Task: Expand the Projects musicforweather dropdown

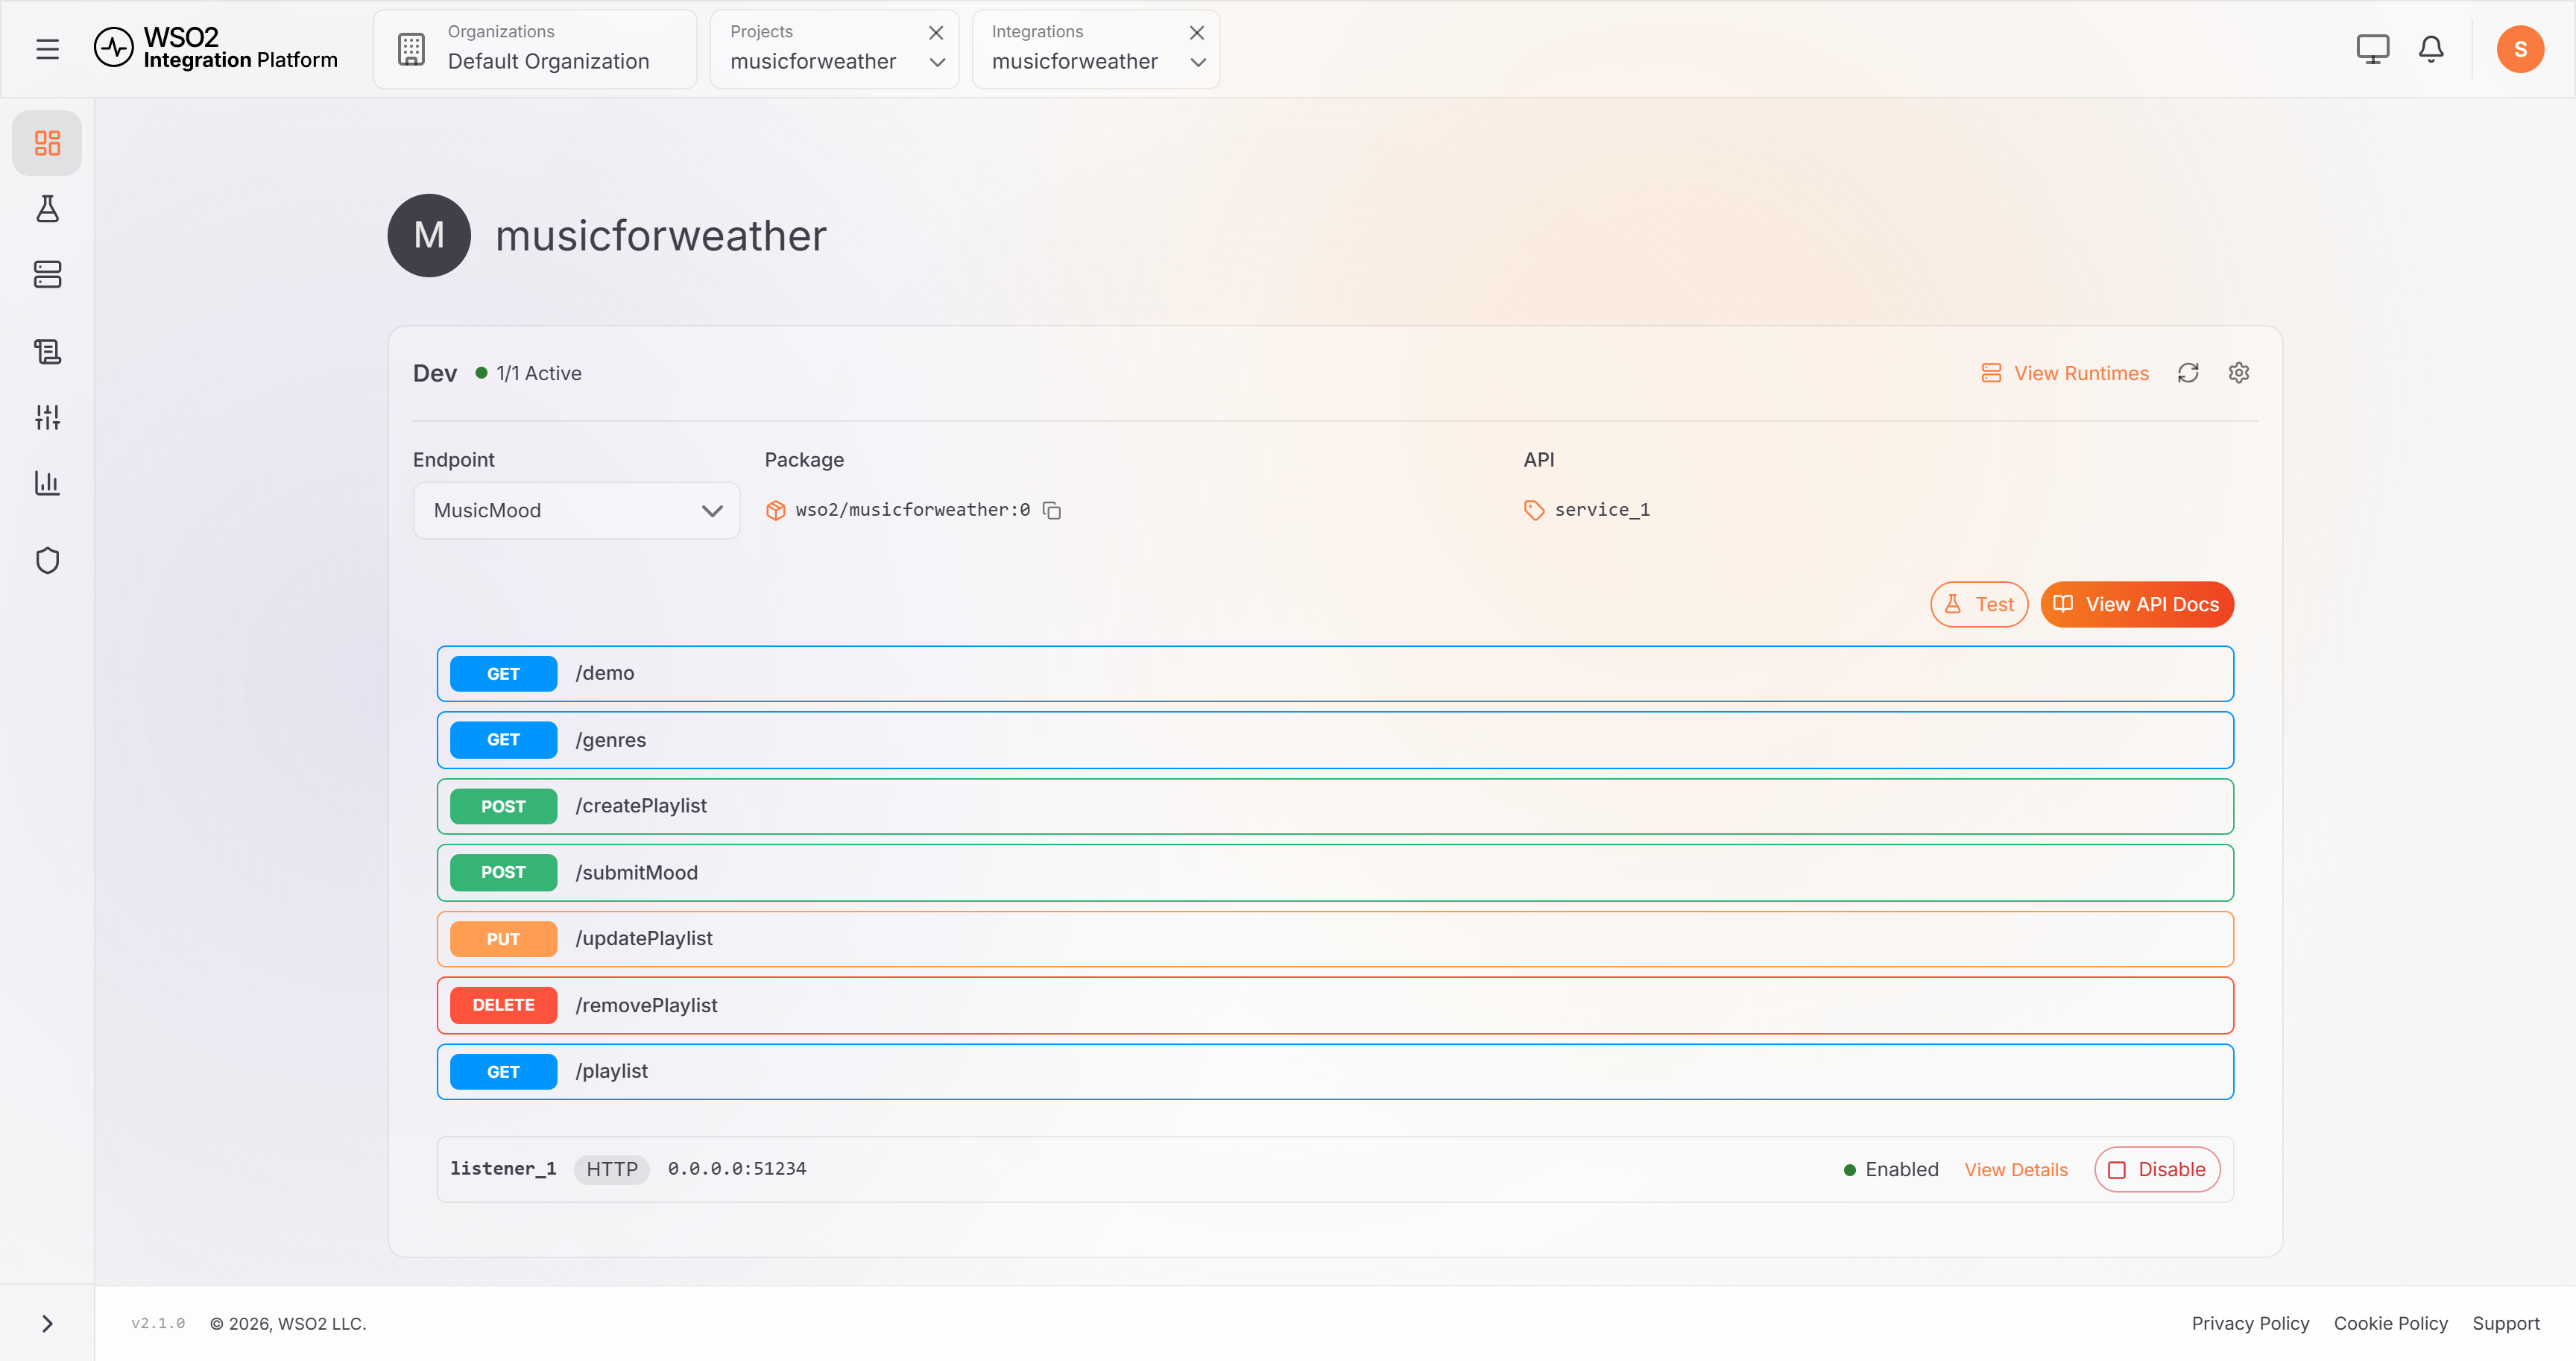Action: [937, 62]
